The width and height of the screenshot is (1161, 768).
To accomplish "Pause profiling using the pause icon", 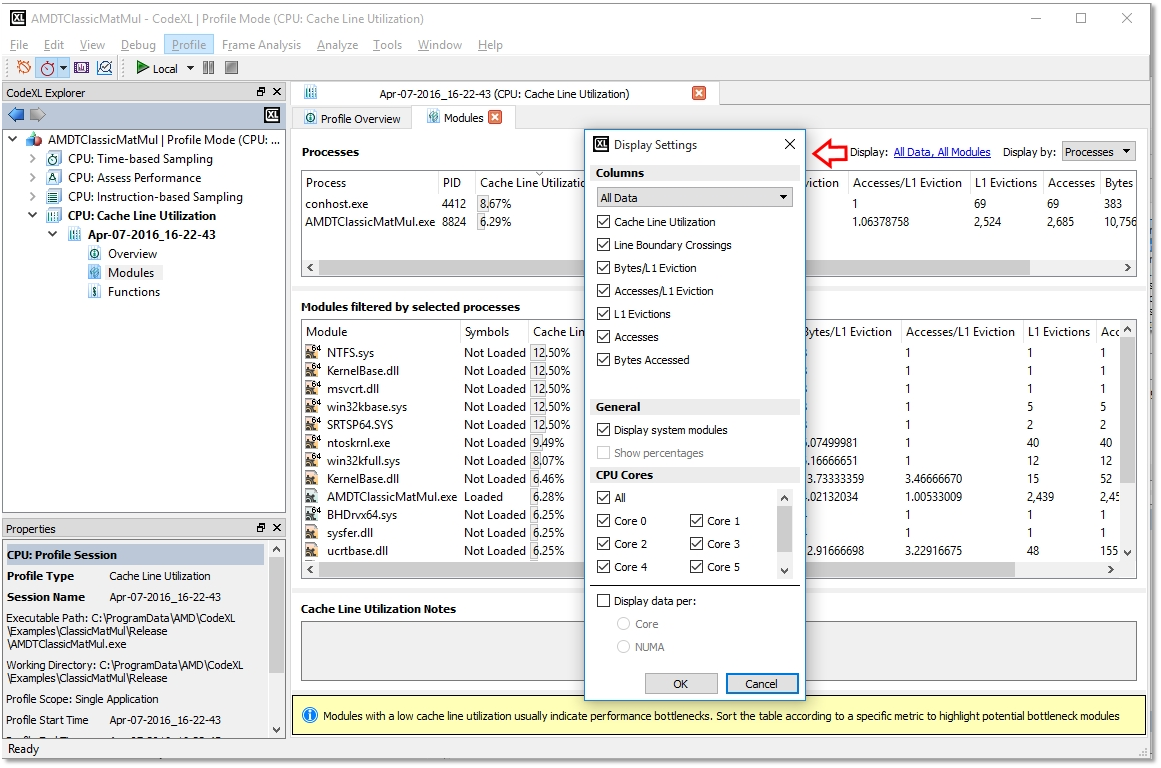I will click(209, 68).
